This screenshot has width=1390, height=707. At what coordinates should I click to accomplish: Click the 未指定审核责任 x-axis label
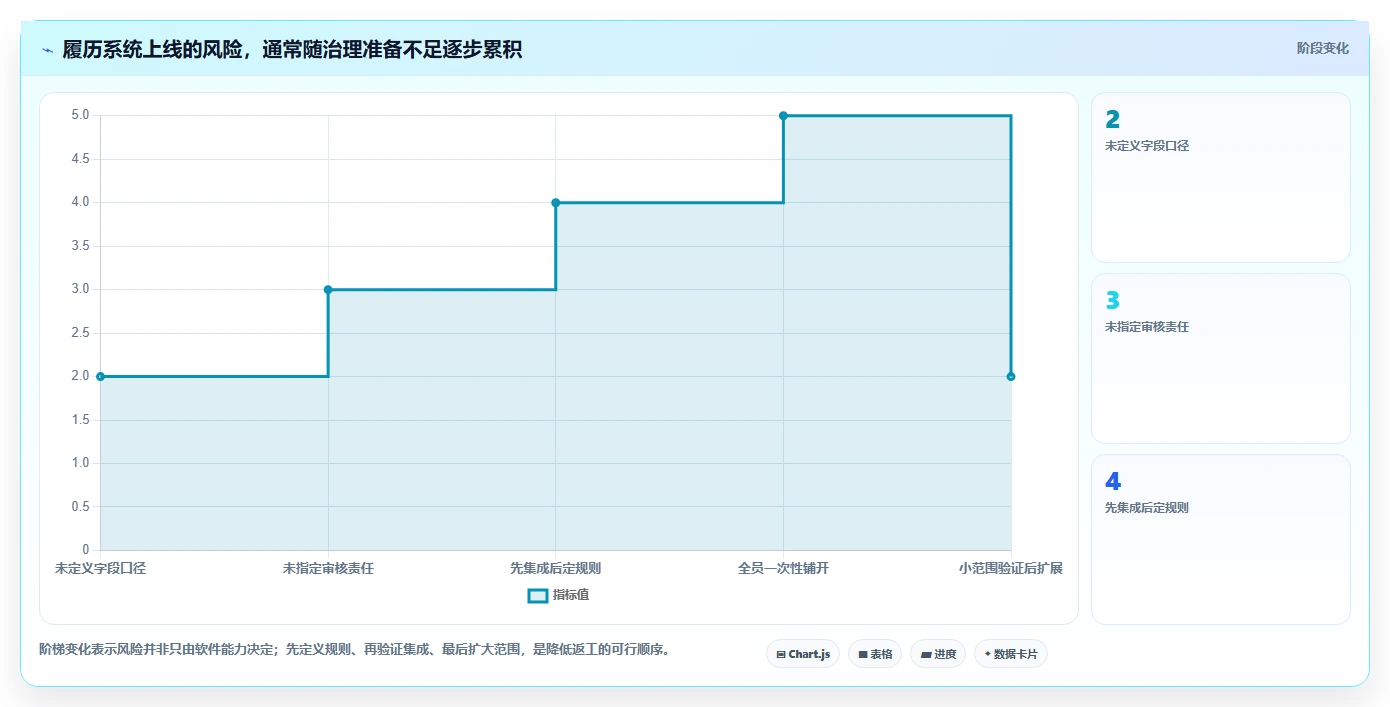point(328,568)
